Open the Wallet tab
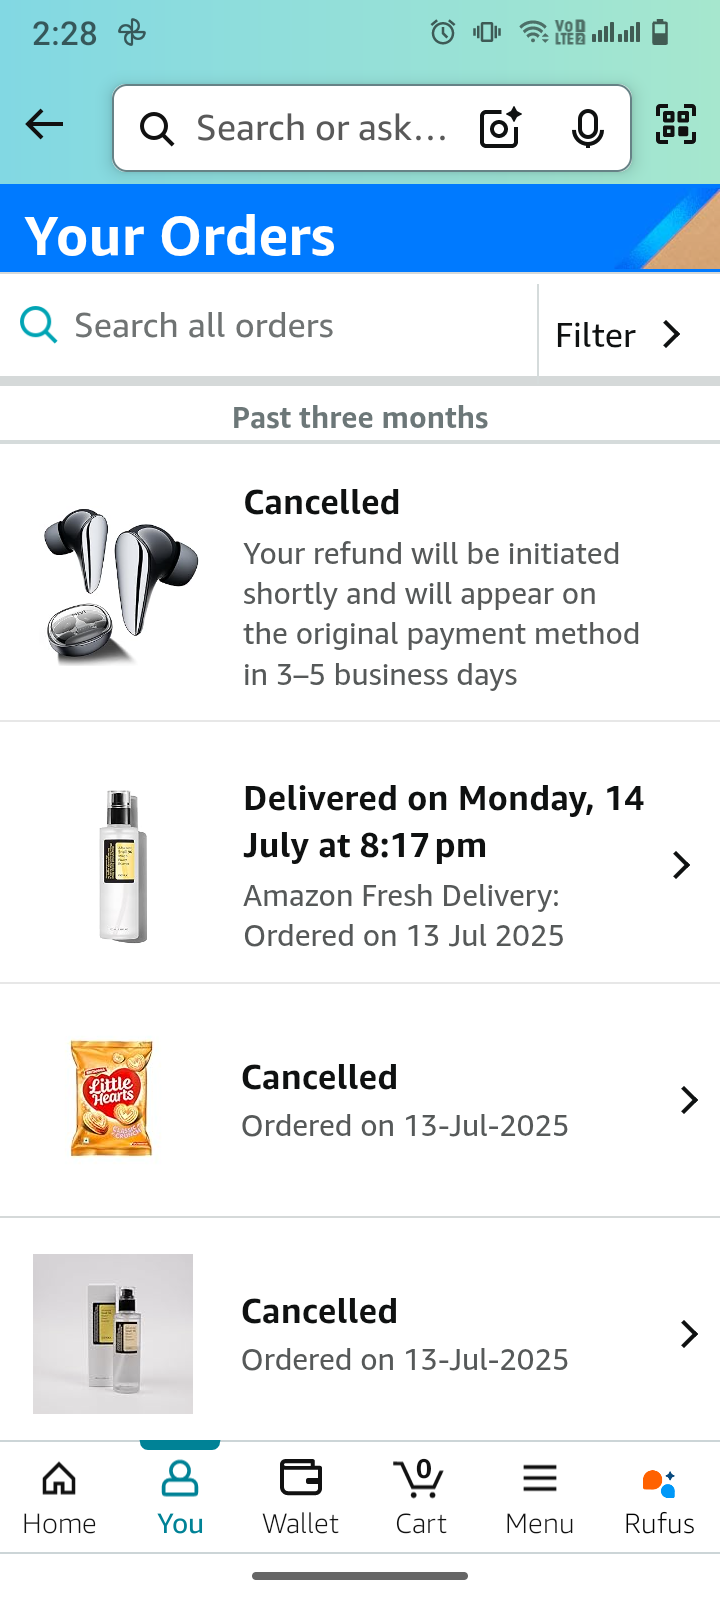This screenshot has height=1600, width=720. click(x=300, y=1497)
